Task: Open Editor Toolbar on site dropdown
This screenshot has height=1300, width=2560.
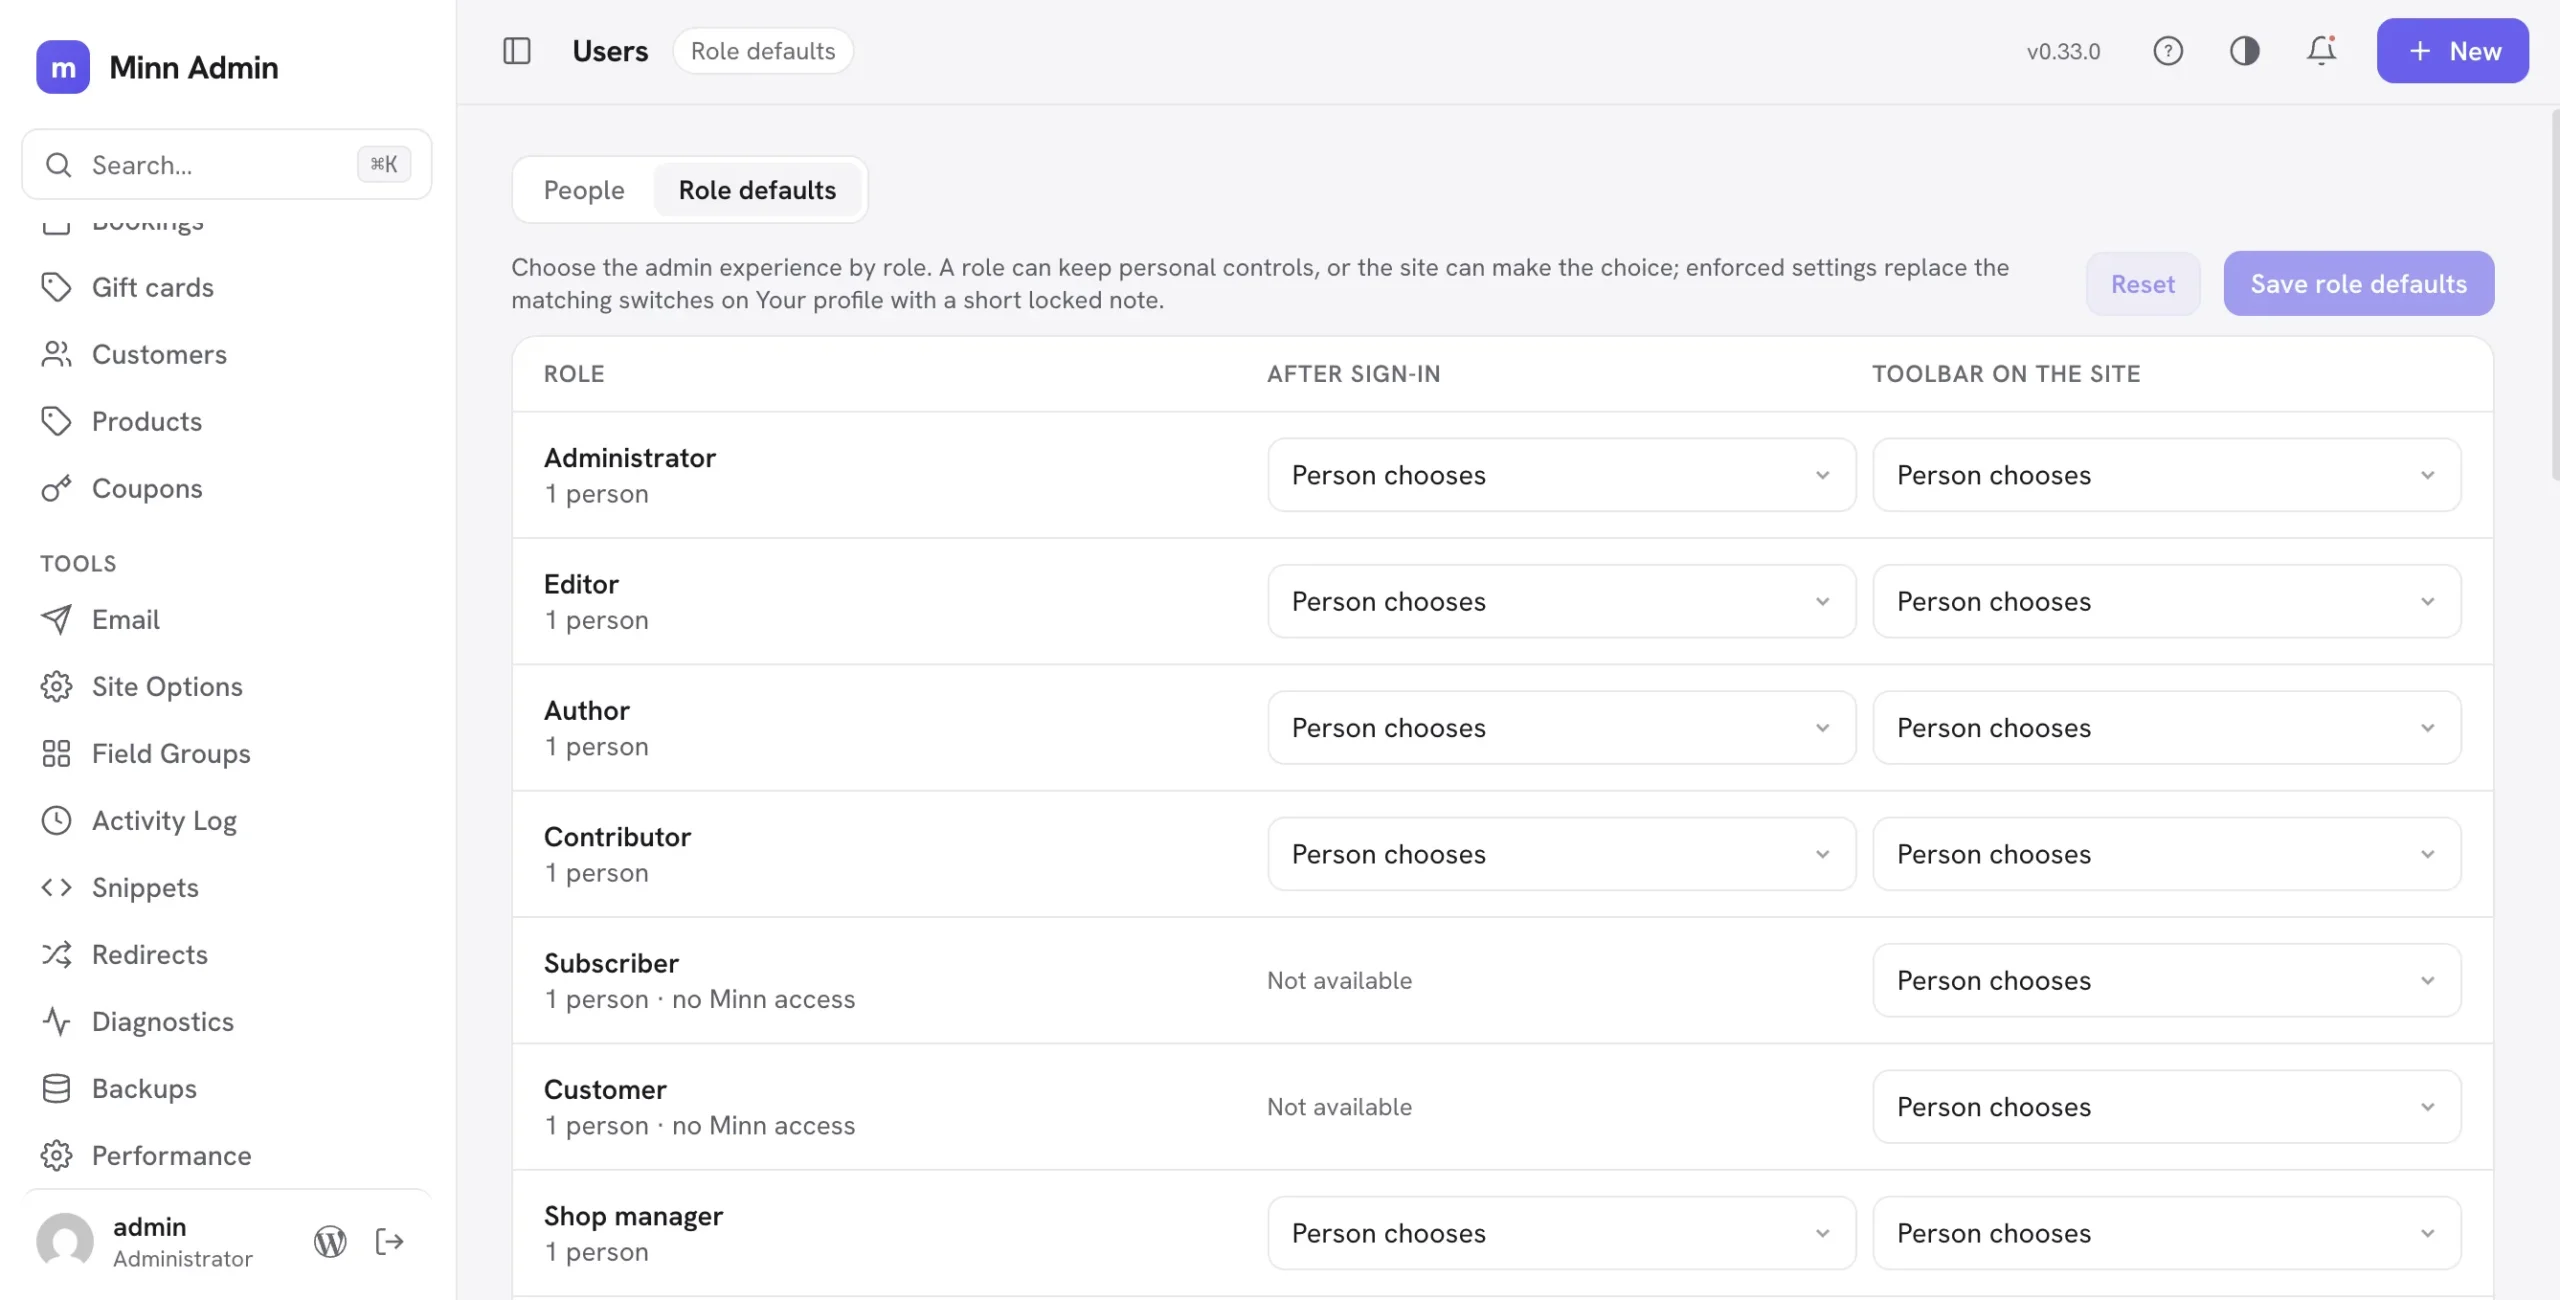Action: click(x=2166, y=601)
